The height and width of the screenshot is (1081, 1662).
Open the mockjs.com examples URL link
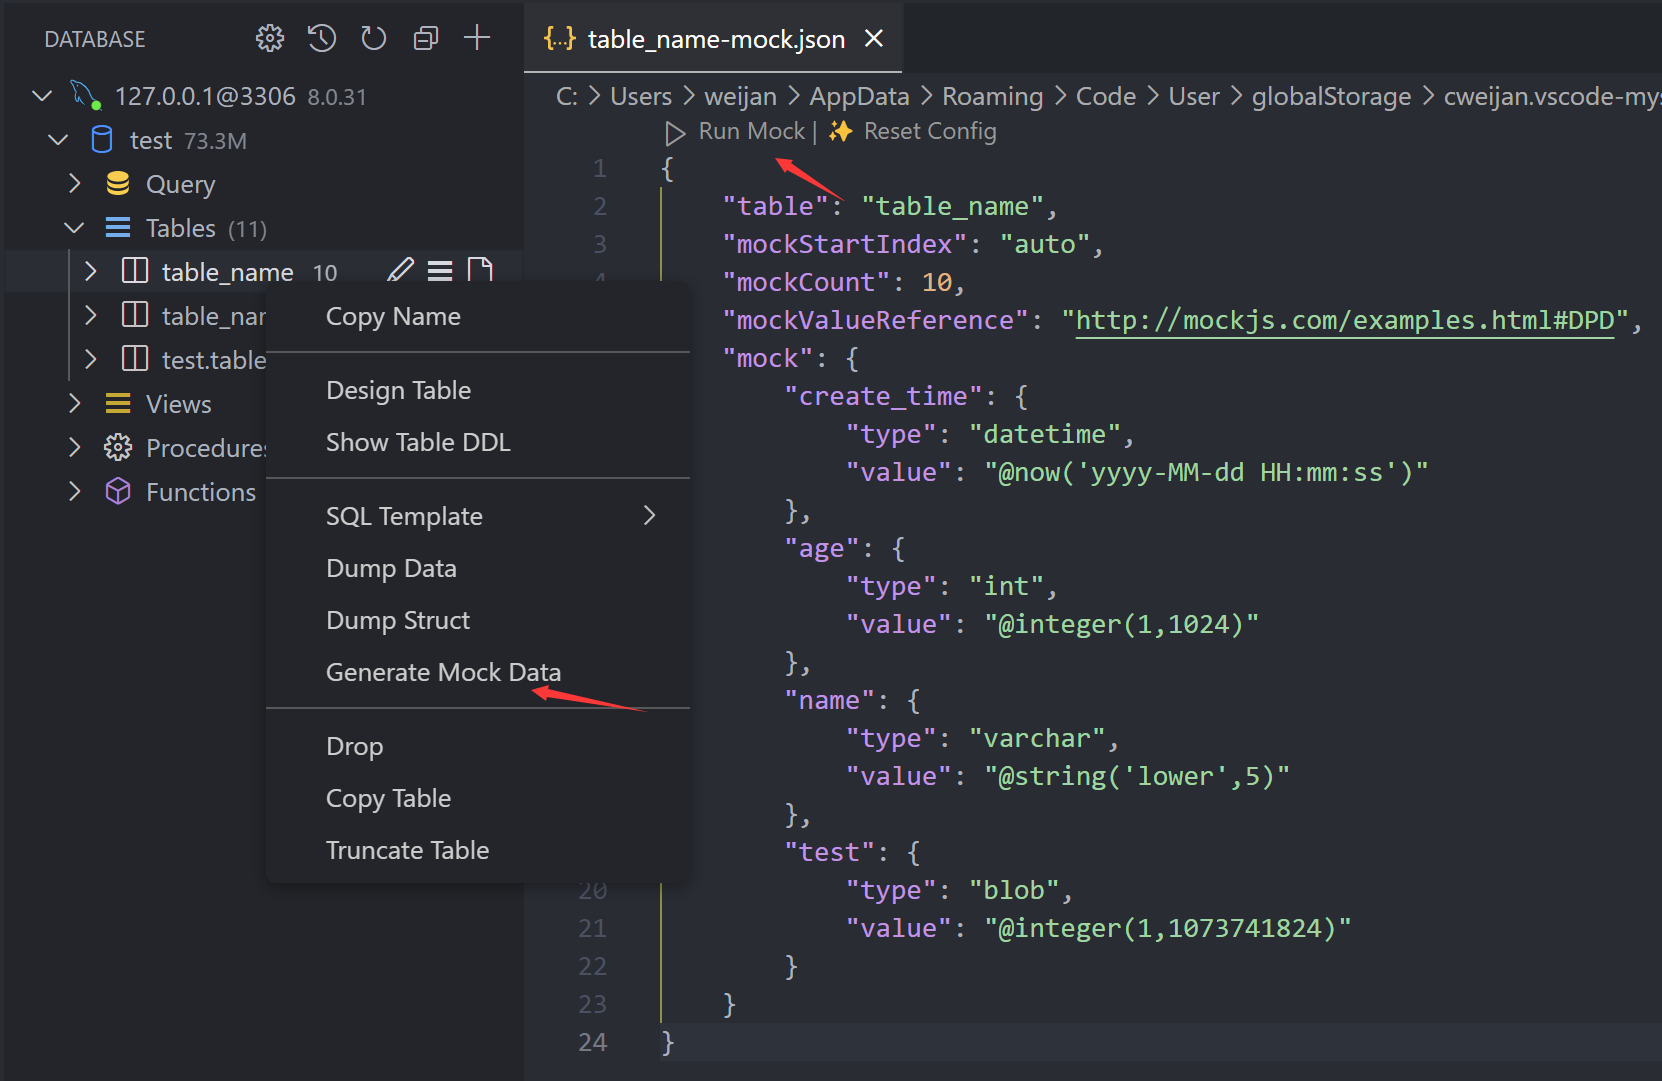coord(1344,320)
